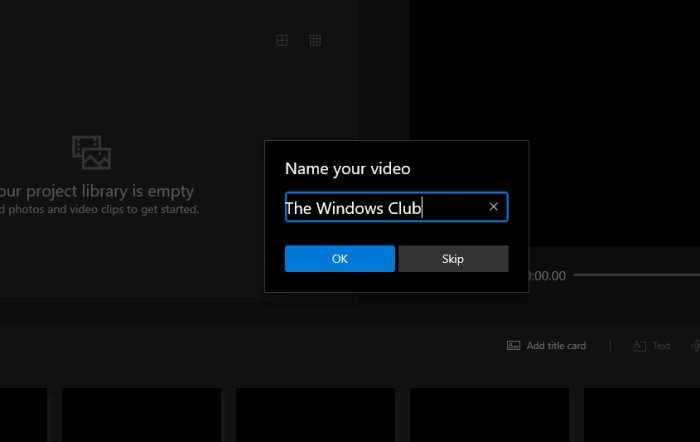Image resolution: width=700 pixels, height=442 pixels.
Task: Select the fourth empty storyboard slot
Action: click(490, 415)
